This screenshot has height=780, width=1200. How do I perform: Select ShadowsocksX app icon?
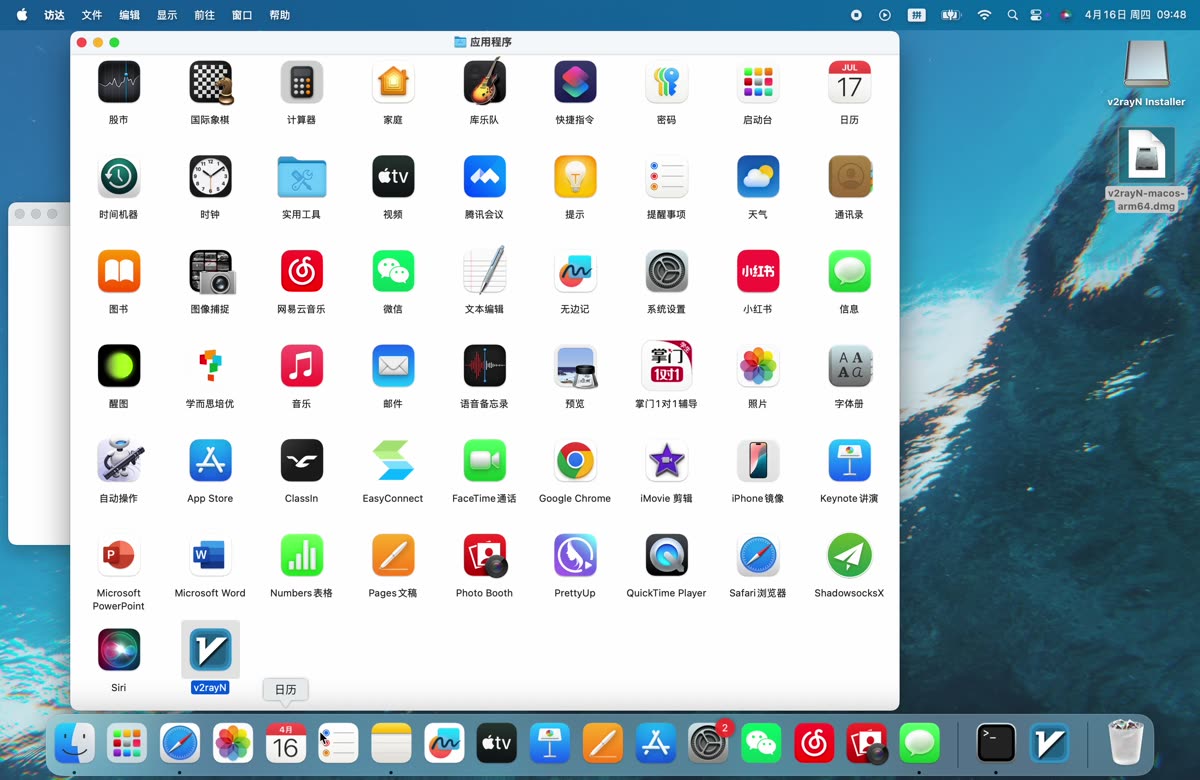[x=849, y=555]
